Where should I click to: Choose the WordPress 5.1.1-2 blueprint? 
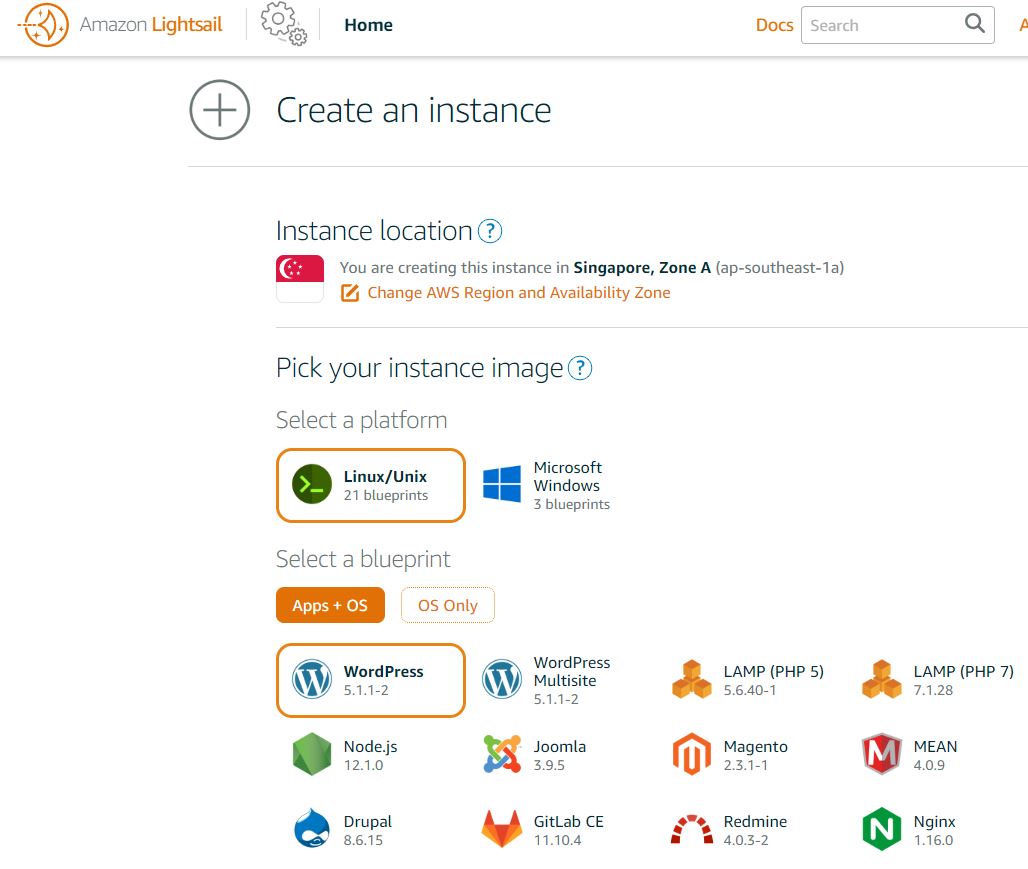coord(371,680)
